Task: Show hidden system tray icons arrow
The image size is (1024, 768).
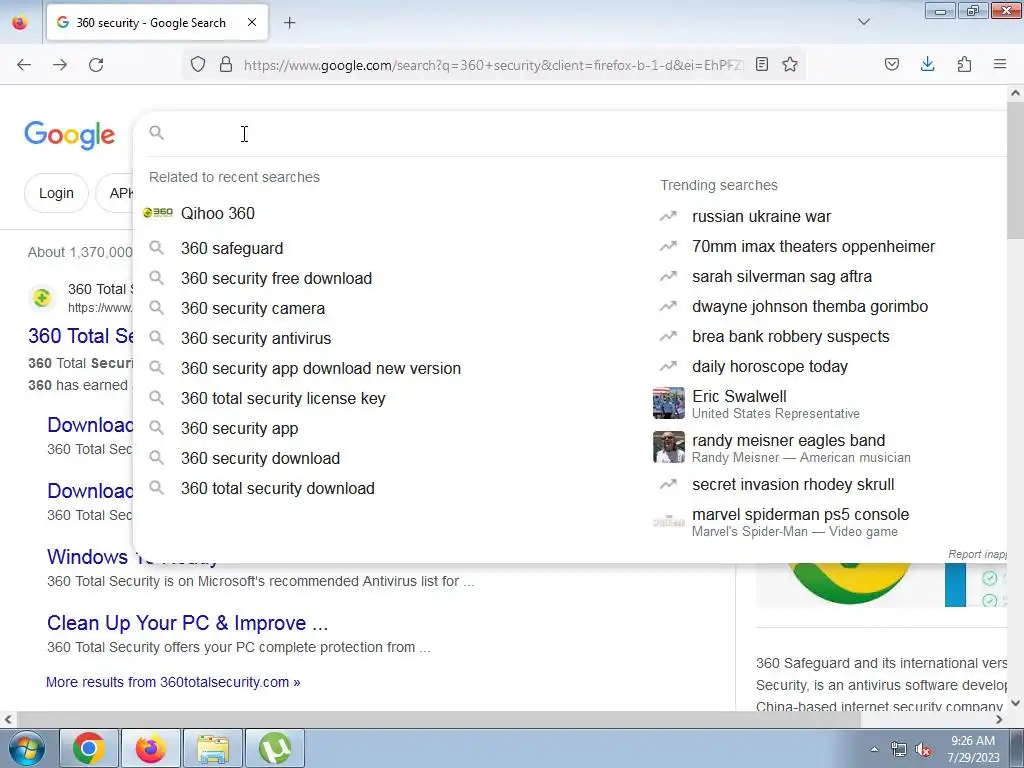Action: coord(874,749)
